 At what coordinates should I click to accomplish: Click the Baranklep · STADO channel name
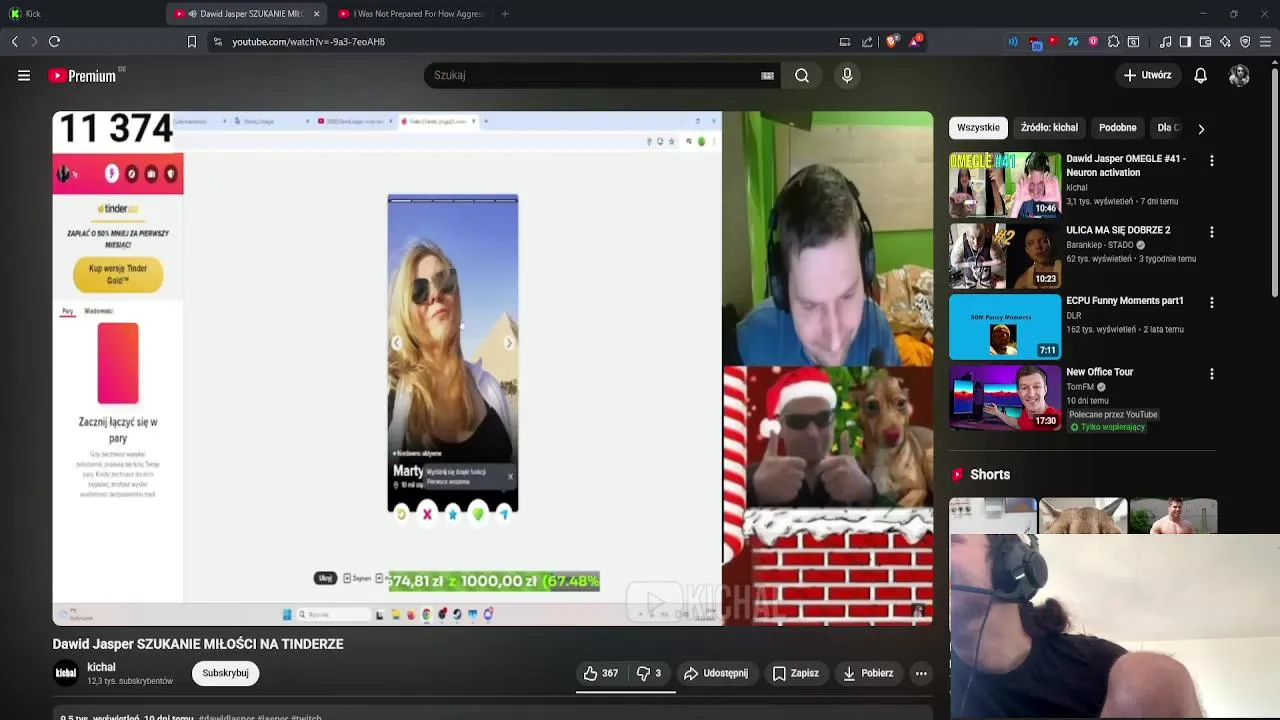1099,245
